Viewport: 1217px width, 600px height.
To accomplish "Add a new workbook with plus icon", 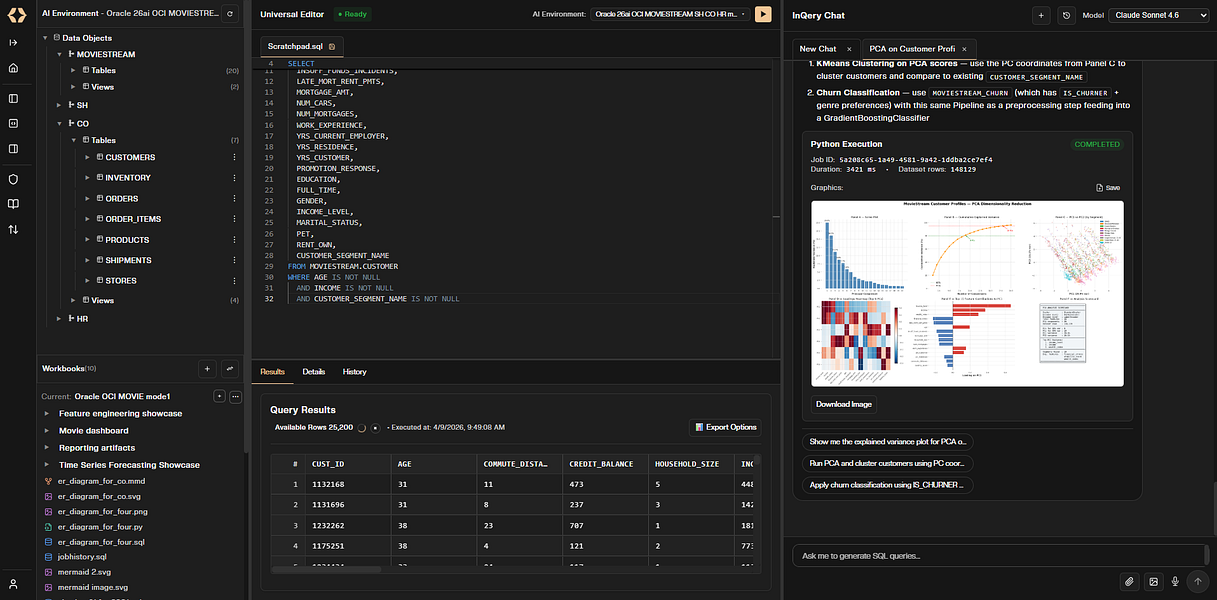I will [x=207, y=369].
